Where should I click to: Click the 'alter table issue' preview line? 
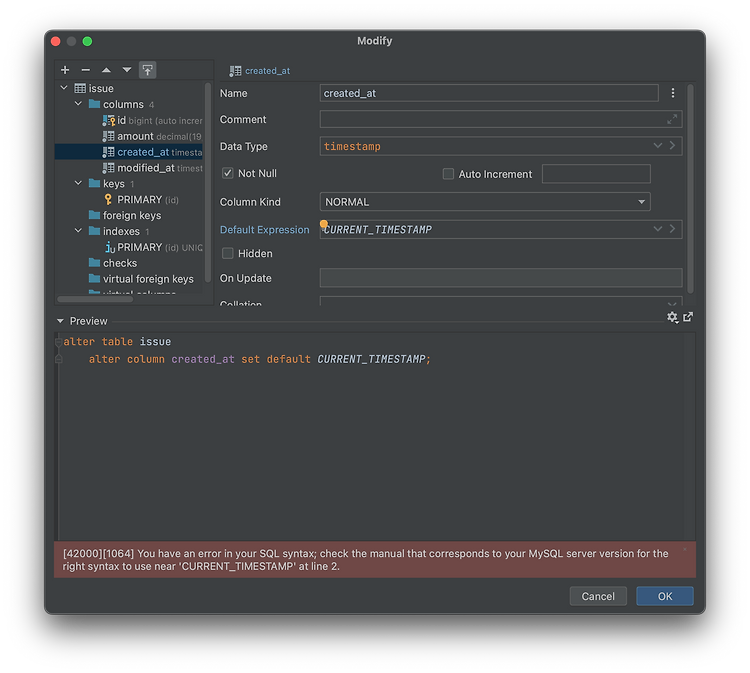click(117, 342)
